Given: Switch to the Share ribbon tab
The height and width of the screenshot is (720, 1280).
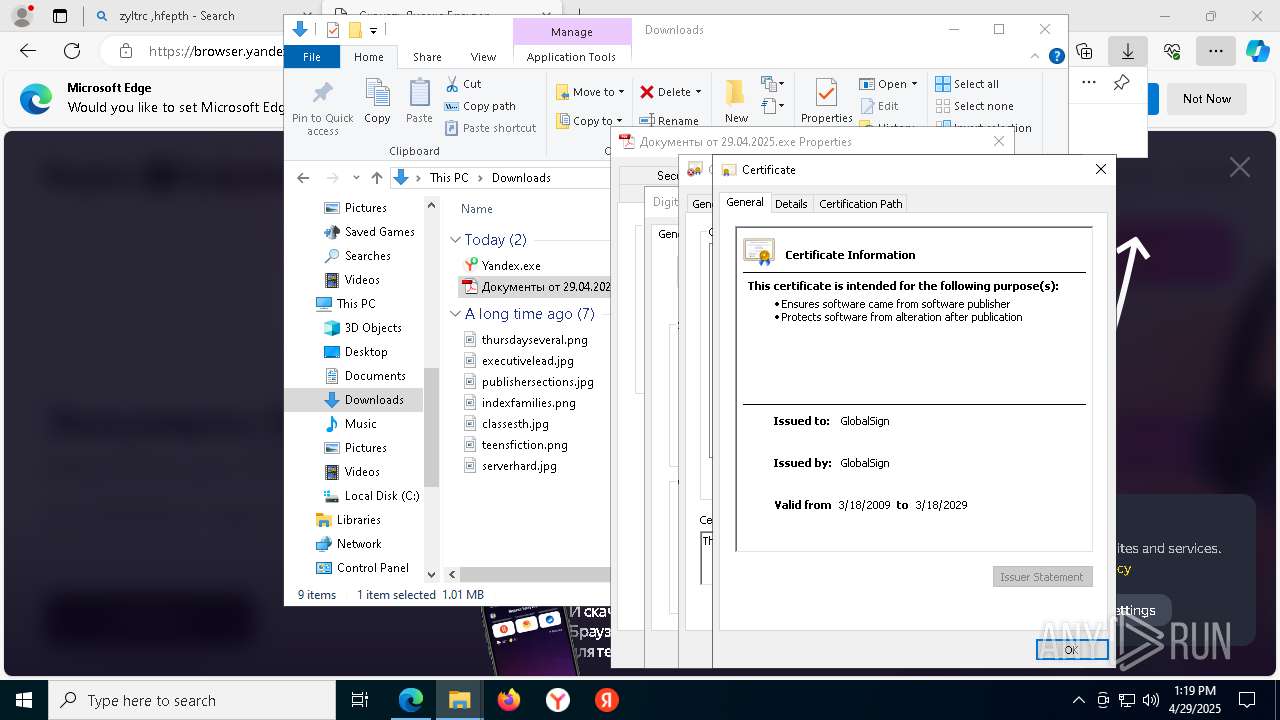Looking at the screenshot, I should pyautogui.click(x=427, y=57).
